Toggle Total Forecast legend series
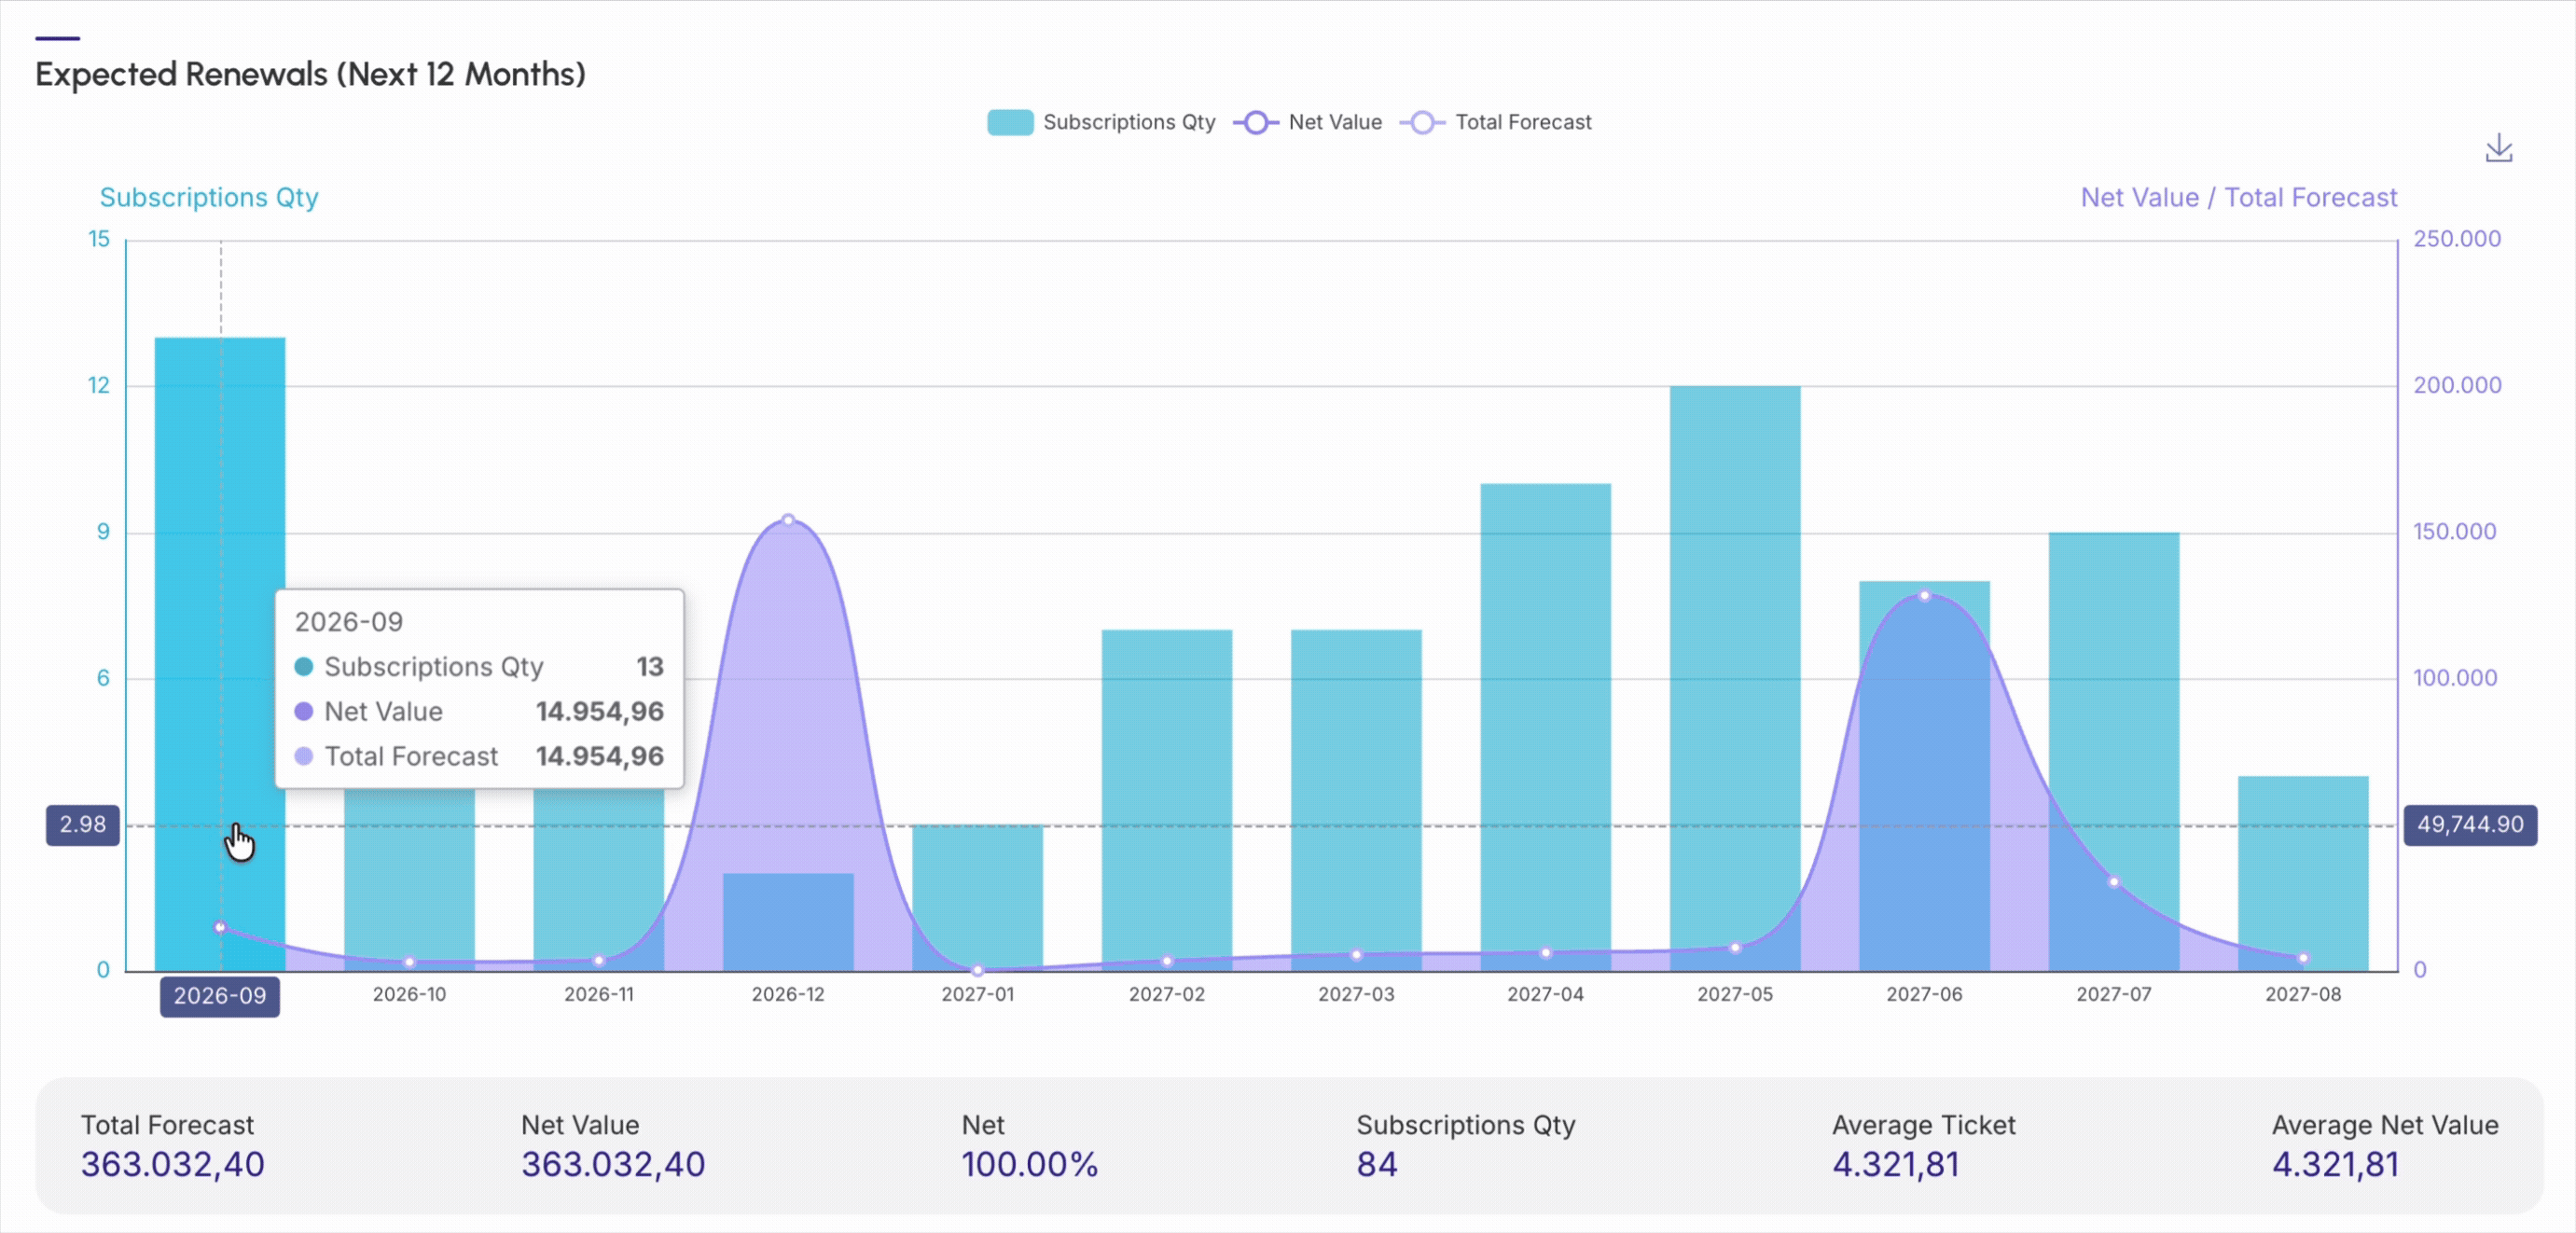Image resolution: width=2576 pixels, height=1233 pixels. (1496, 122)
